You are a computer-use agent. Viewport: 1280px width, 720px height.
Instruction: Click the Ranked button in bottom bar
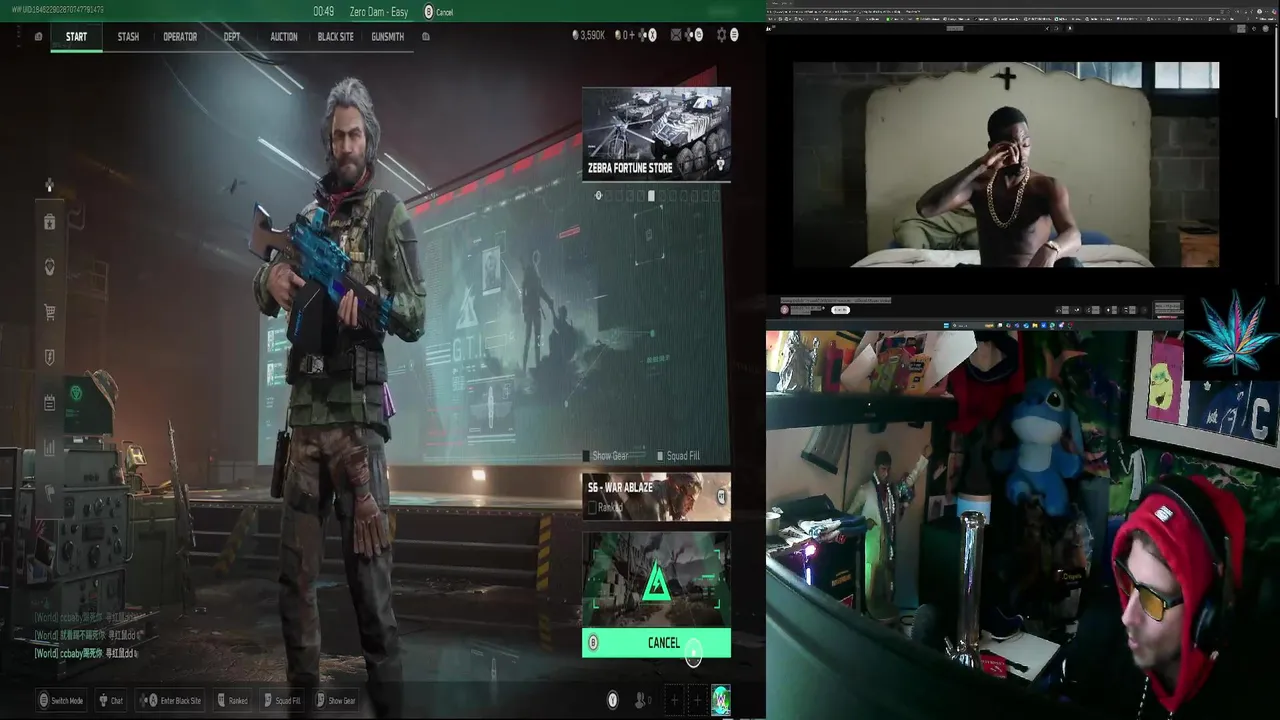[231, 701]
